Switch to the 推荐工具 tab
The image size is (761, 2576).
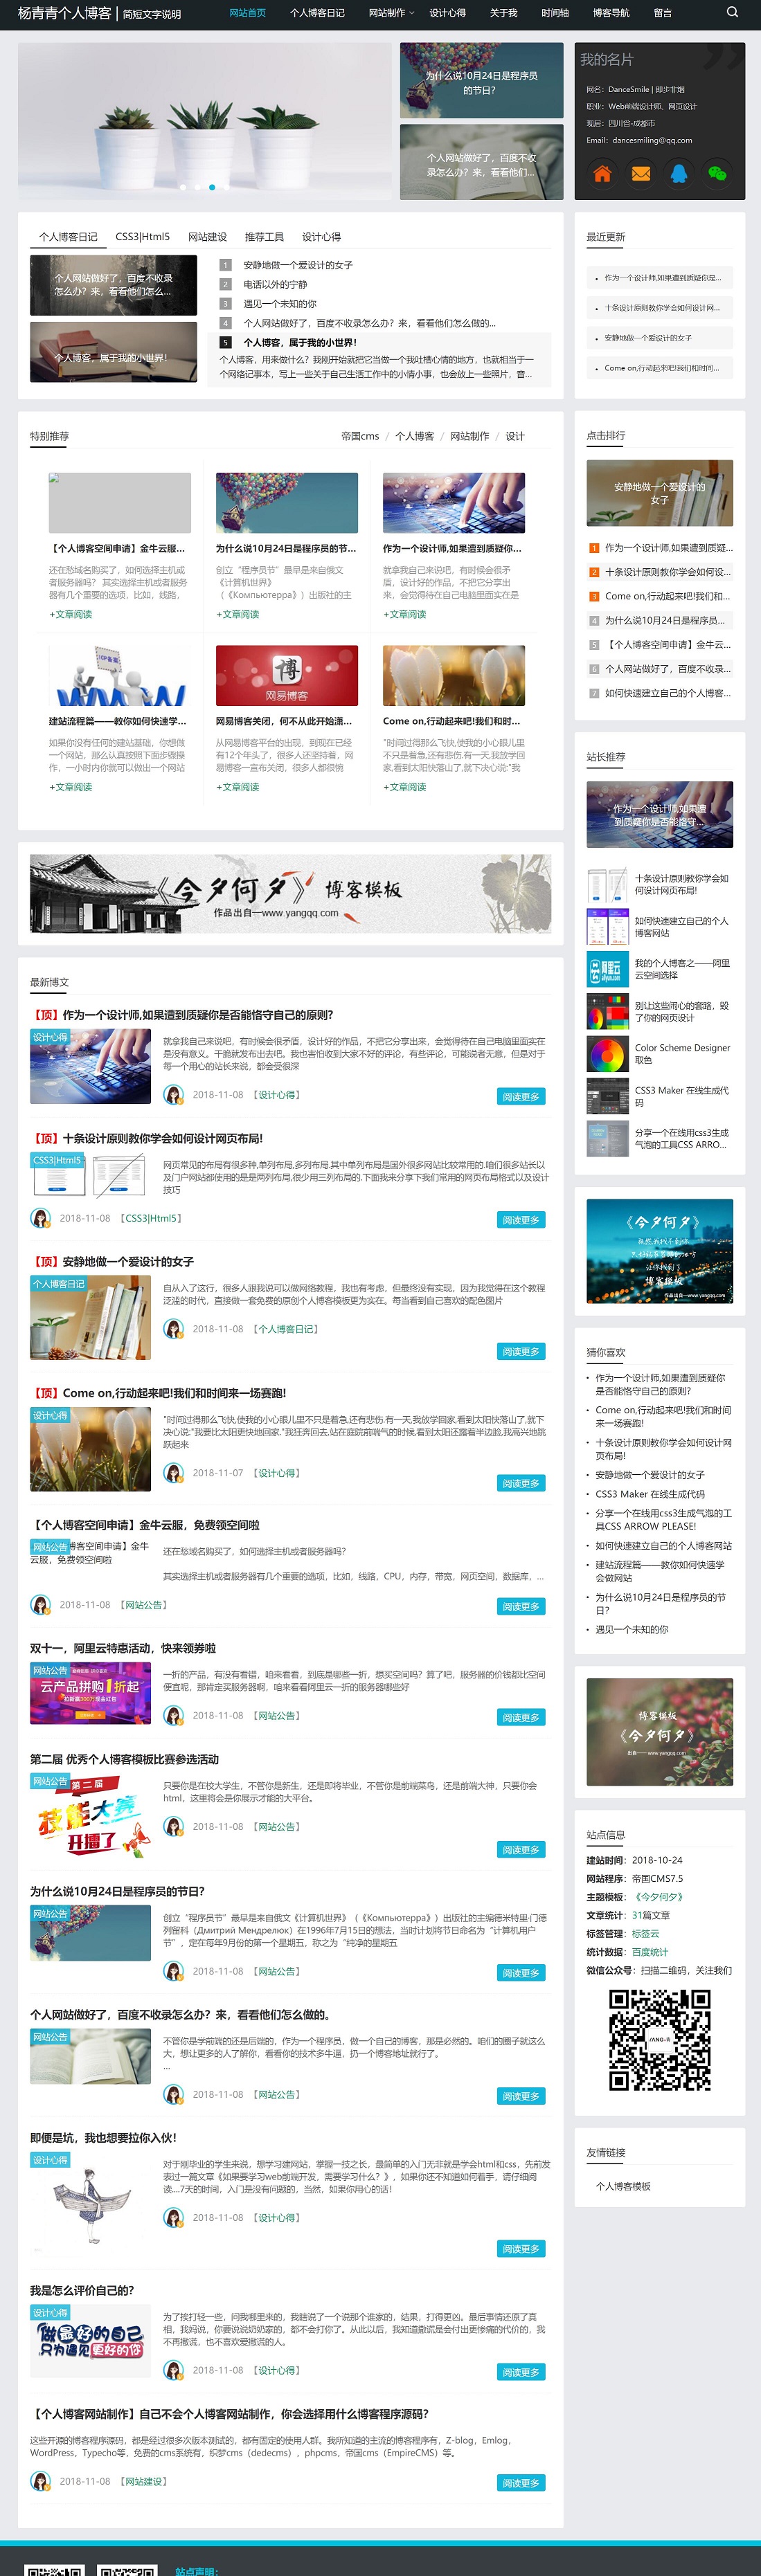click(264, 237)
